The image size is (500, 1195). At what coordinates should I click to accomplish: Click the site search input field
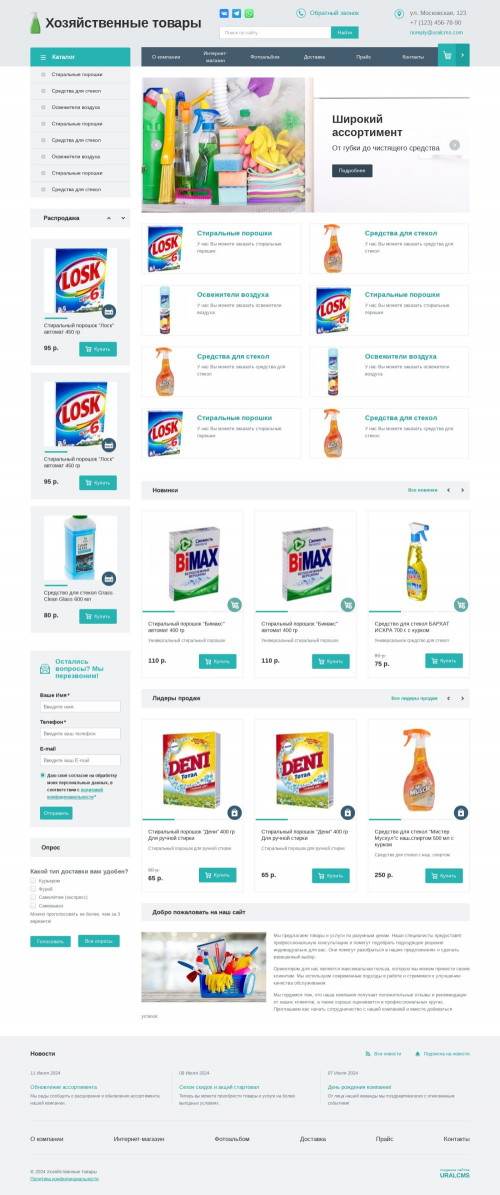tap(275, 33)
